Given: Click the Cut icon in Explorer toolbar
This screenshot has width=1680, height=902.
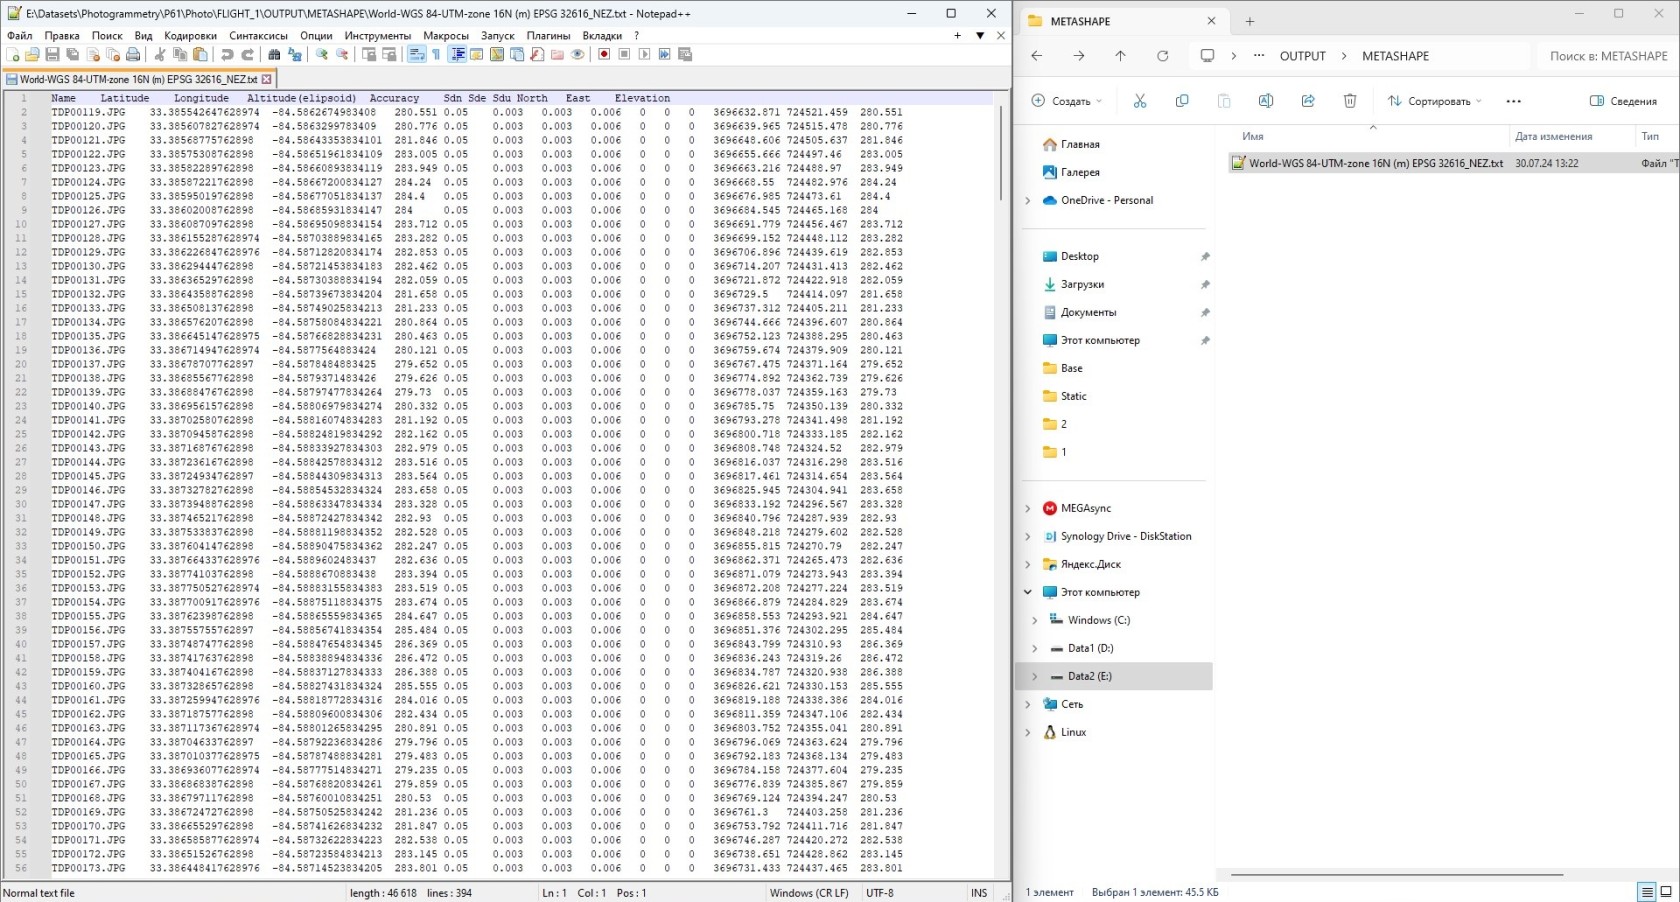Looking at the screenshot, I should (1140, 101).
